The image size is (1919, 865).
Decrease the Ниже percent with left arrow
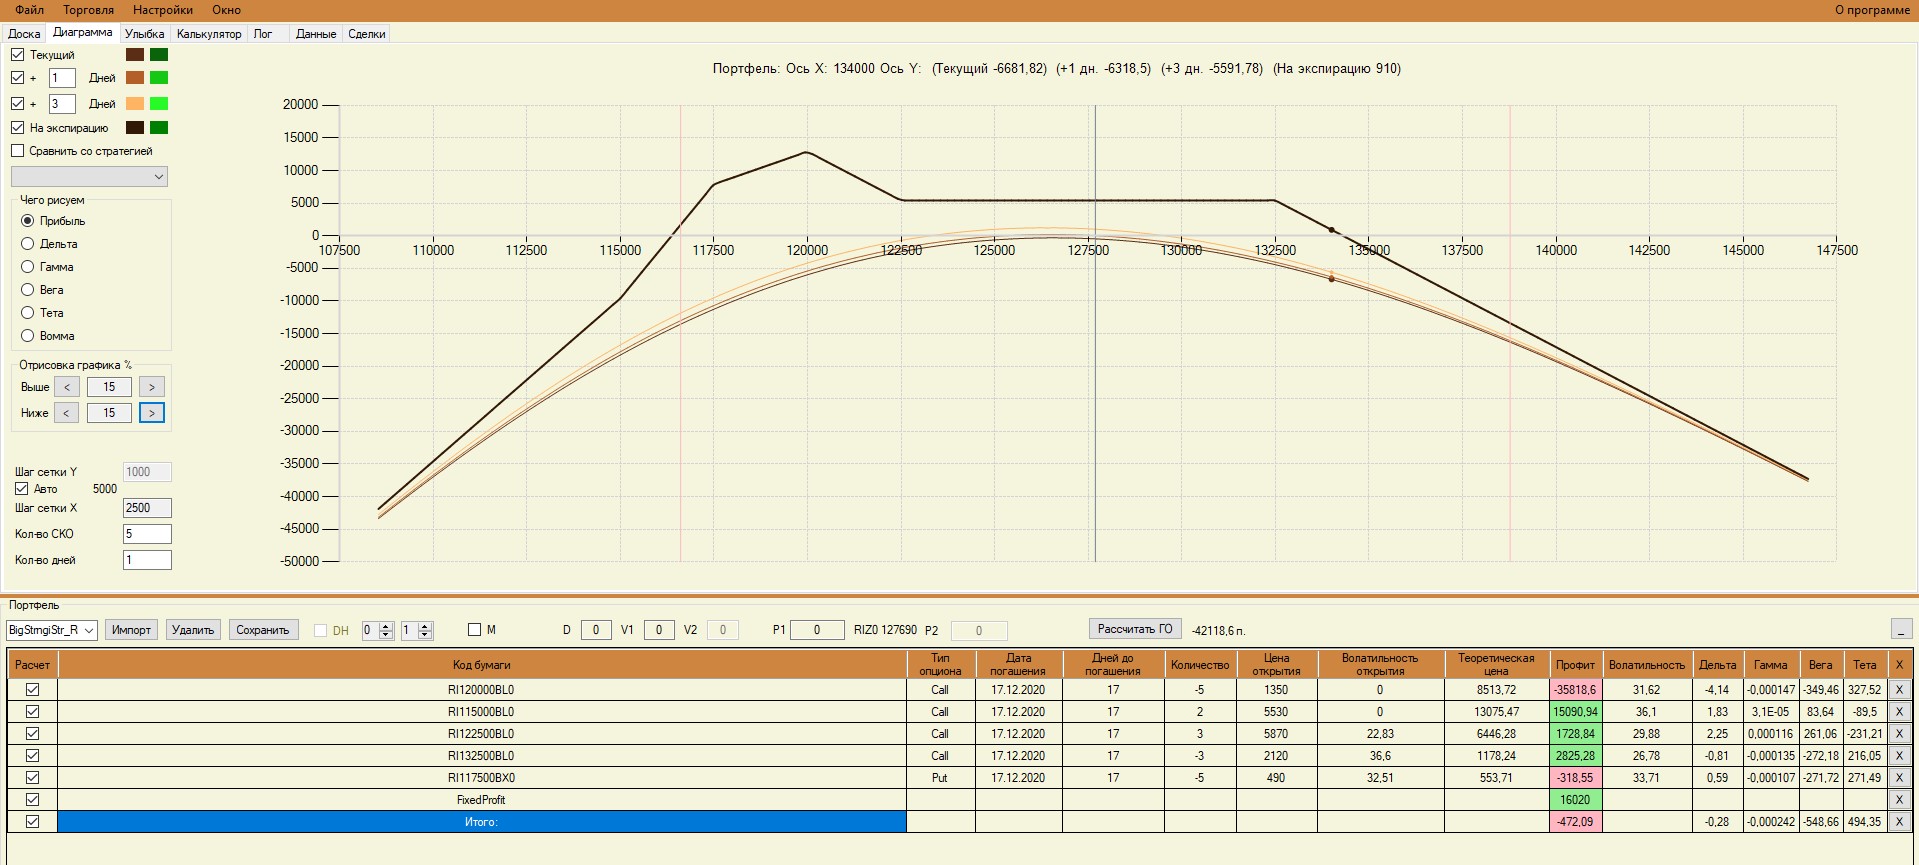[x=67, y=413]
